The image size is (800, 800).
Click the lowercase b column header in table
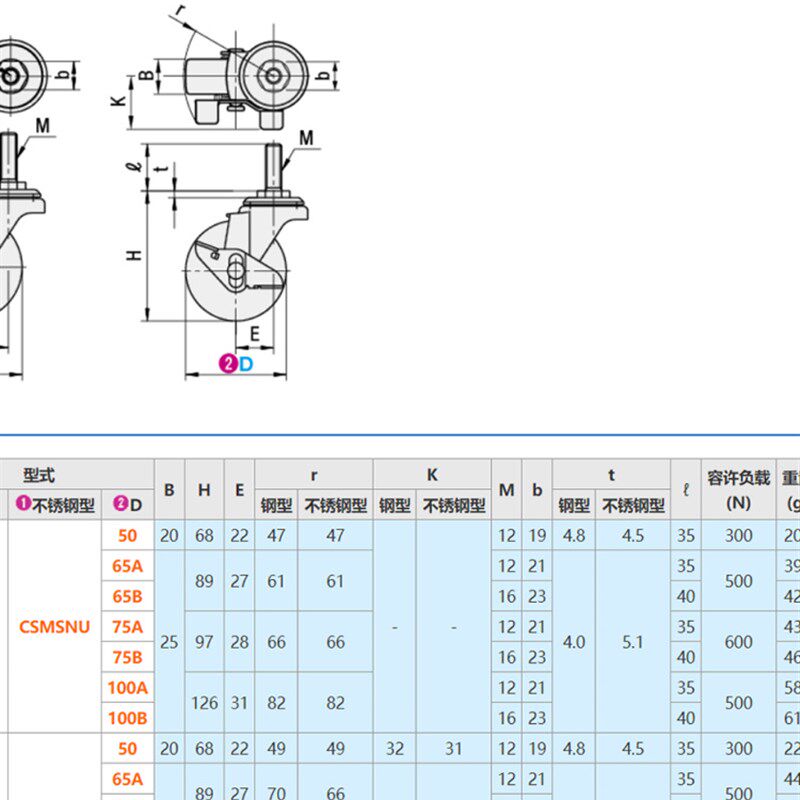(x=537, y=490)
